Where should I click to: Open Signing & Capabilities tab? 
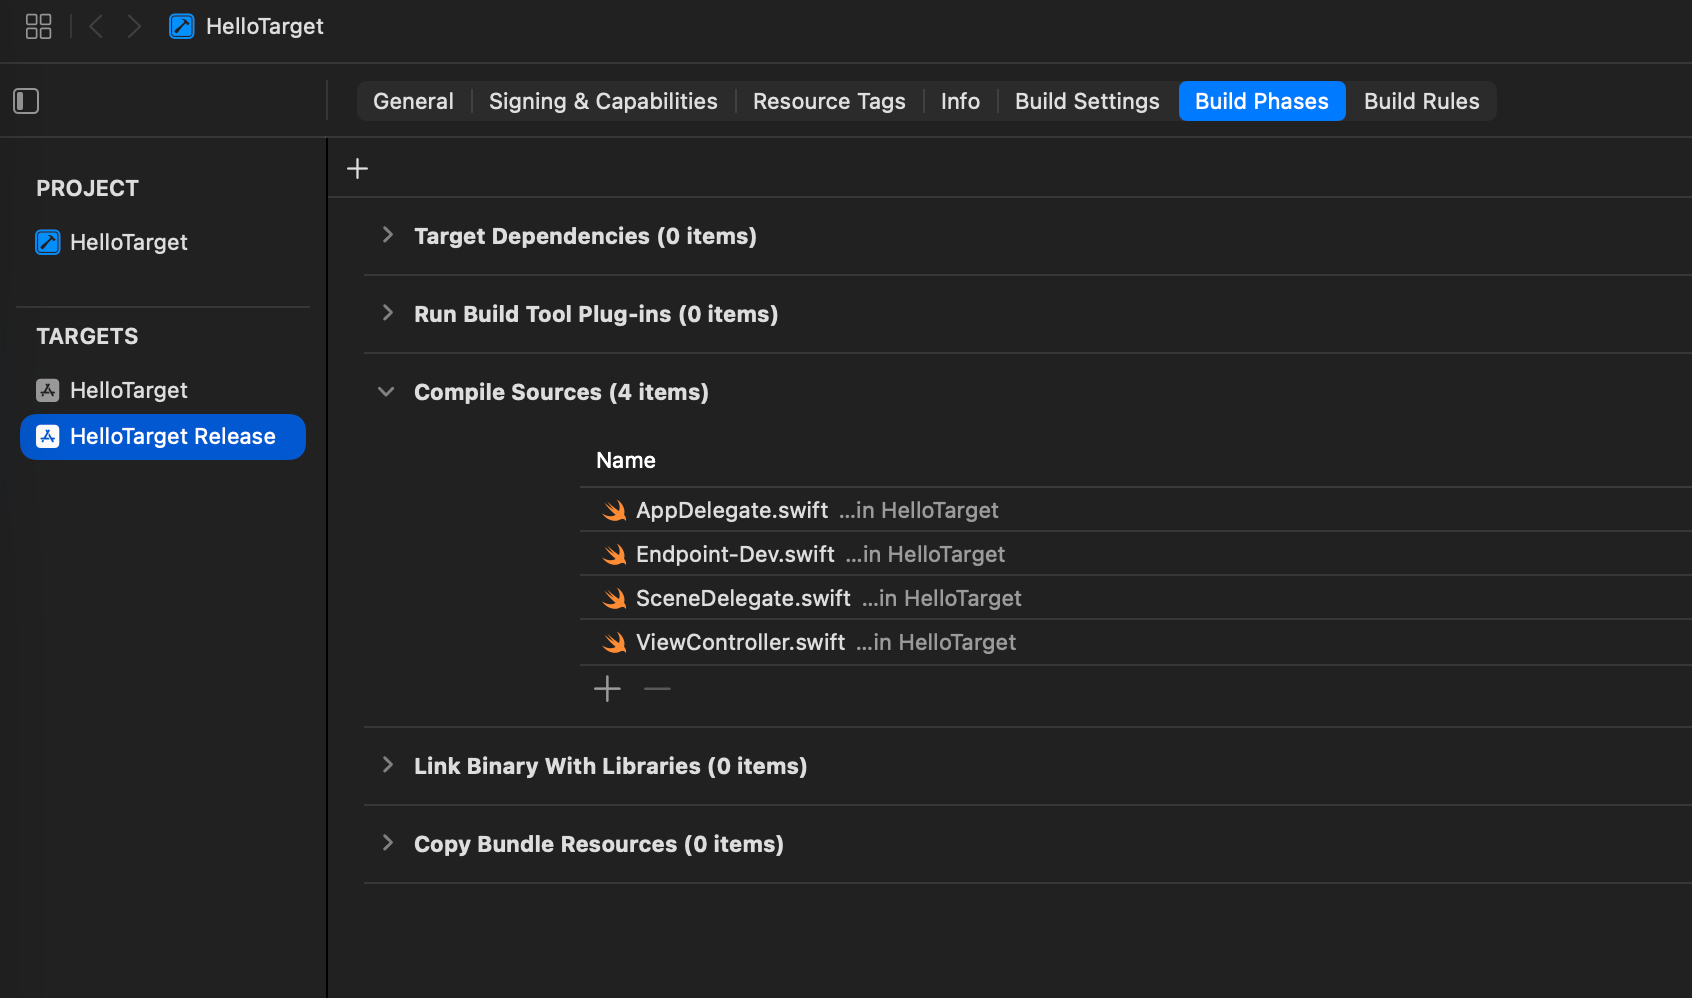(603, 101)
